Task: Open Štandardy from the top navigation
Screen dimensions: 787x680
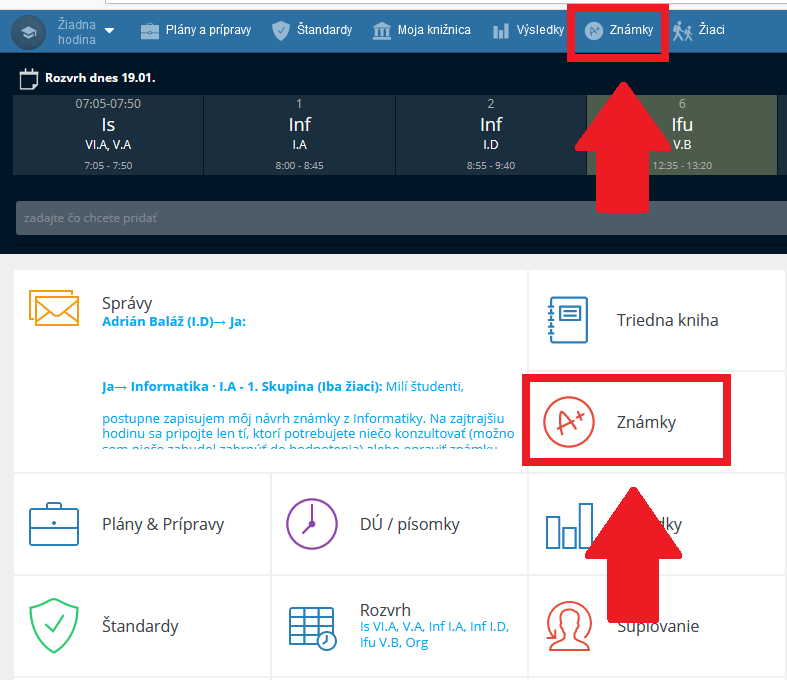Action: point(312,30)
